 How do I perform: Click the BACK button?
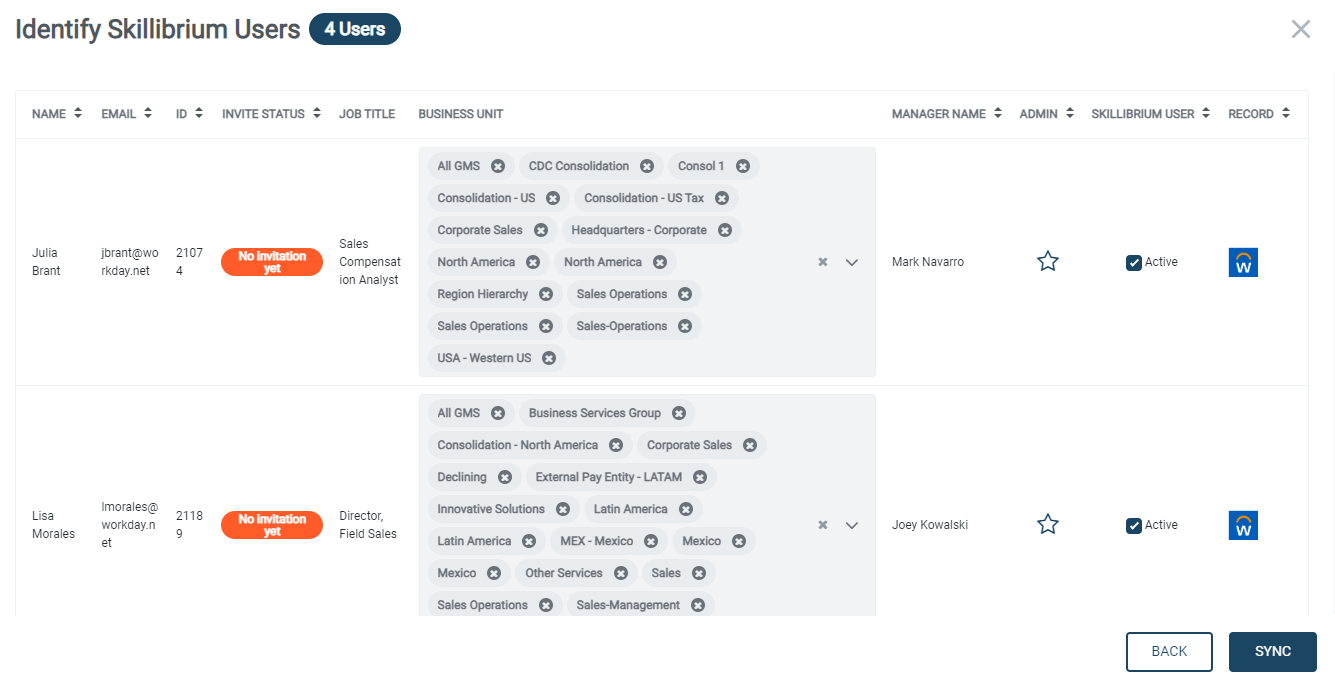pos(1169,651)
